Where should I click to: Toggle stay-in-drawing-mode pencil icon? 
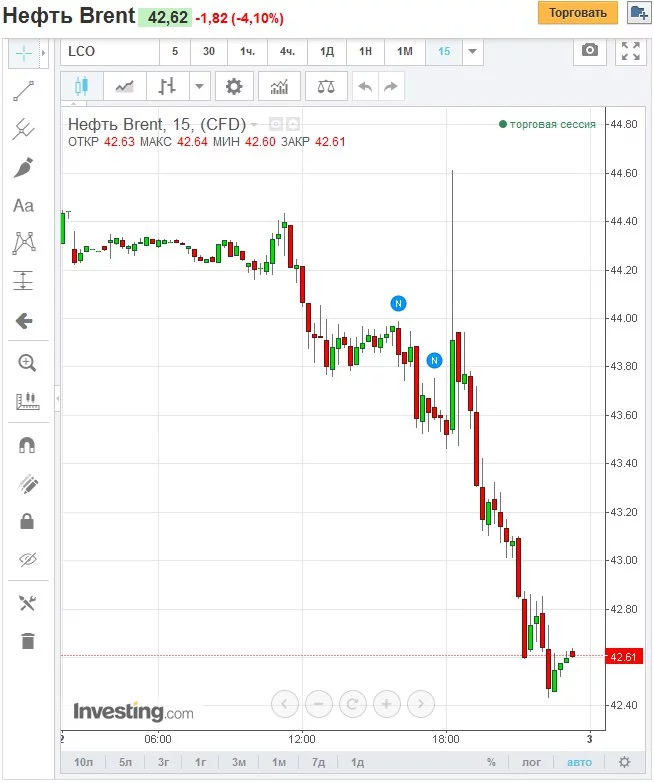(x=27, y=484)
